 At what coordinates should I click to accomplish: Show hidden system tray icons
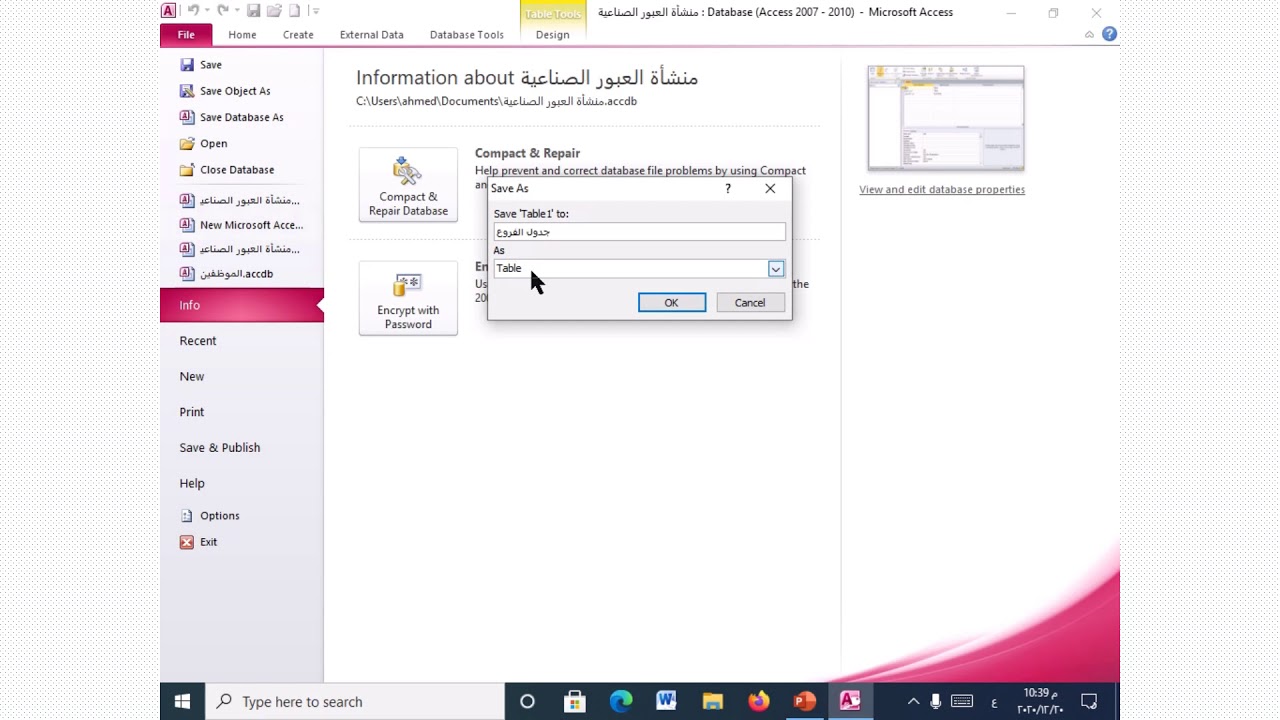[913, 702]
